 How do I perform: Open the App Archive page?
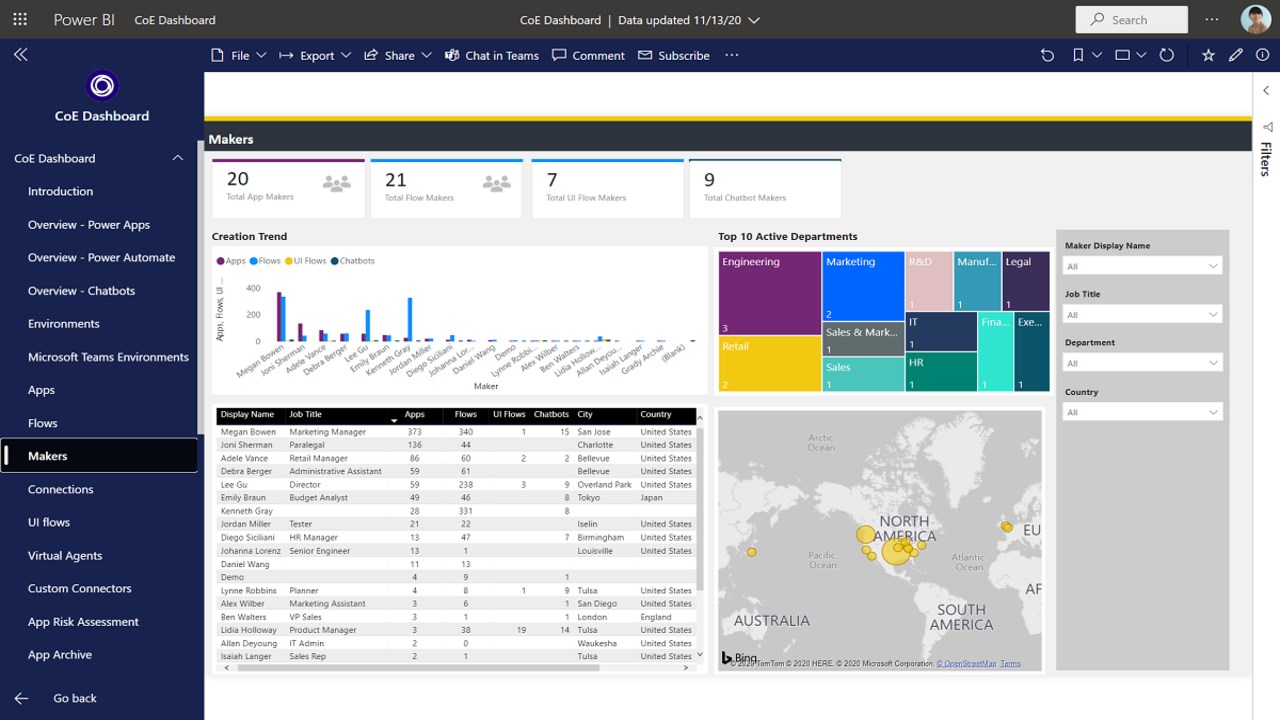60,655
